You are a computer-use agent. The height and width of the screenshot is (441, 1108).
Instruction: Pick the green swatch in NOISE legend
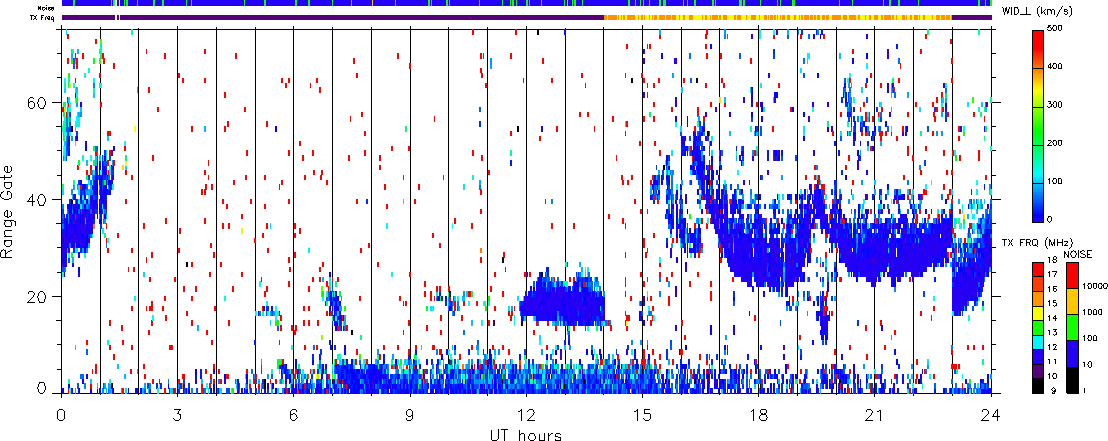(x=1071, y=327)
